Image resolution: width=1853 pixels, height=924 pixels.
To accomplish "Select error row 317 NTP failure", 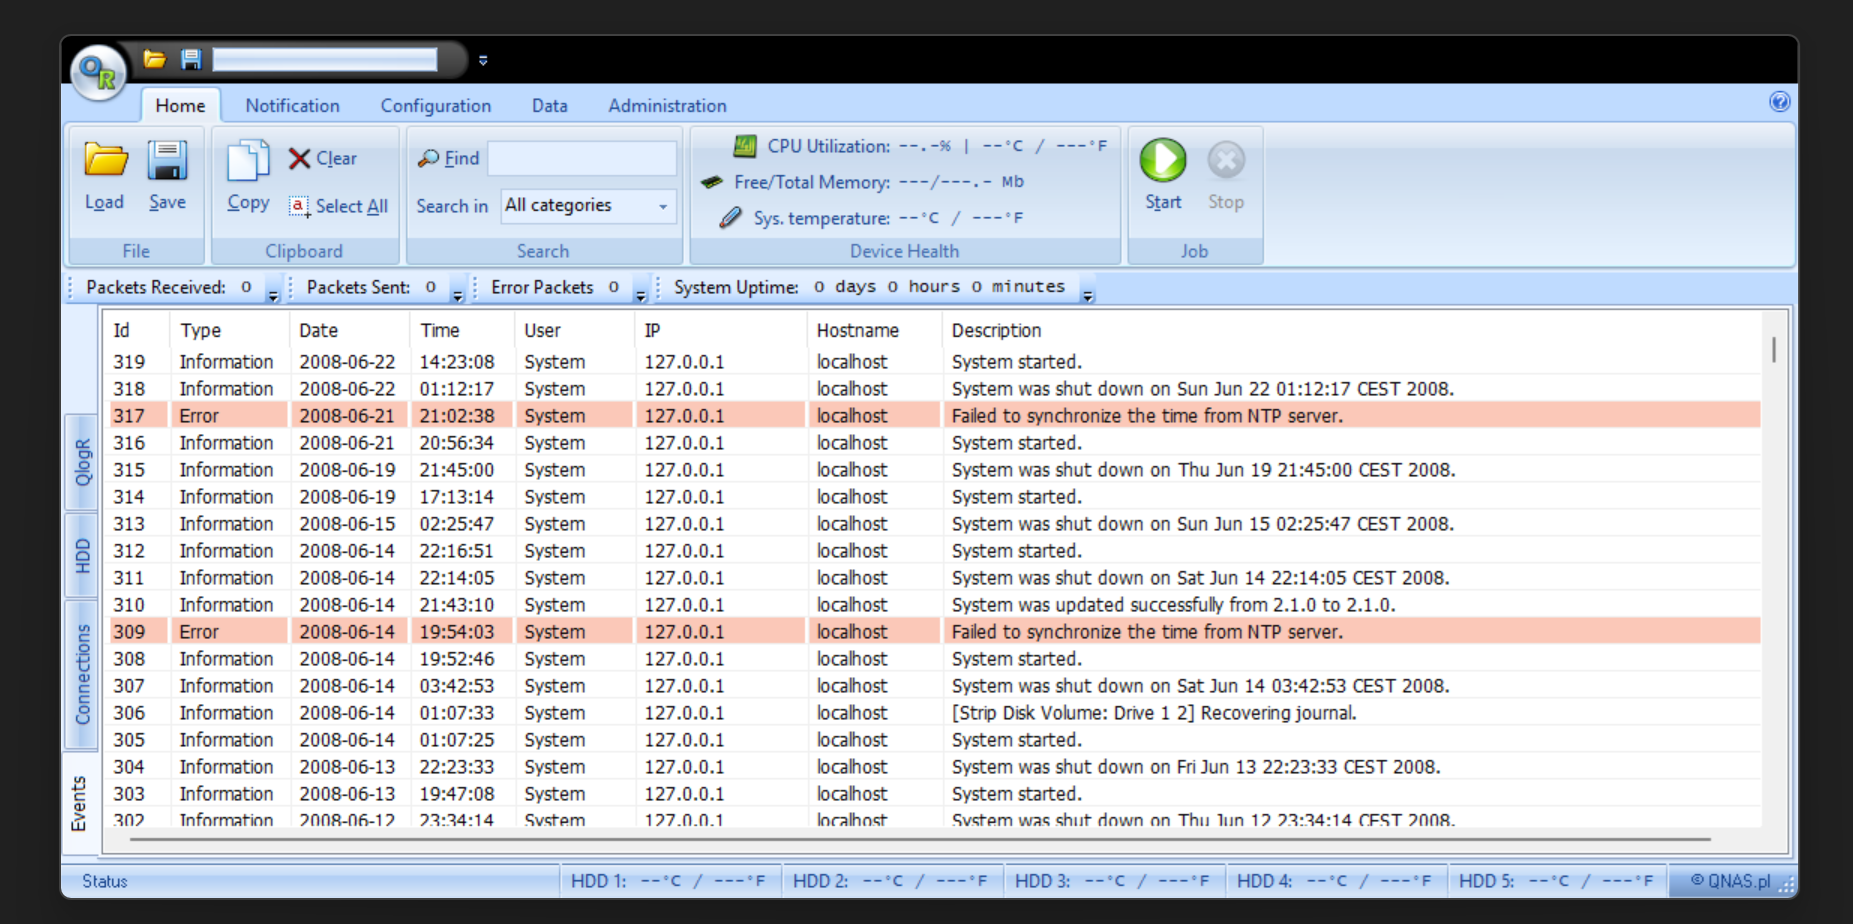I will click(934, 415).
